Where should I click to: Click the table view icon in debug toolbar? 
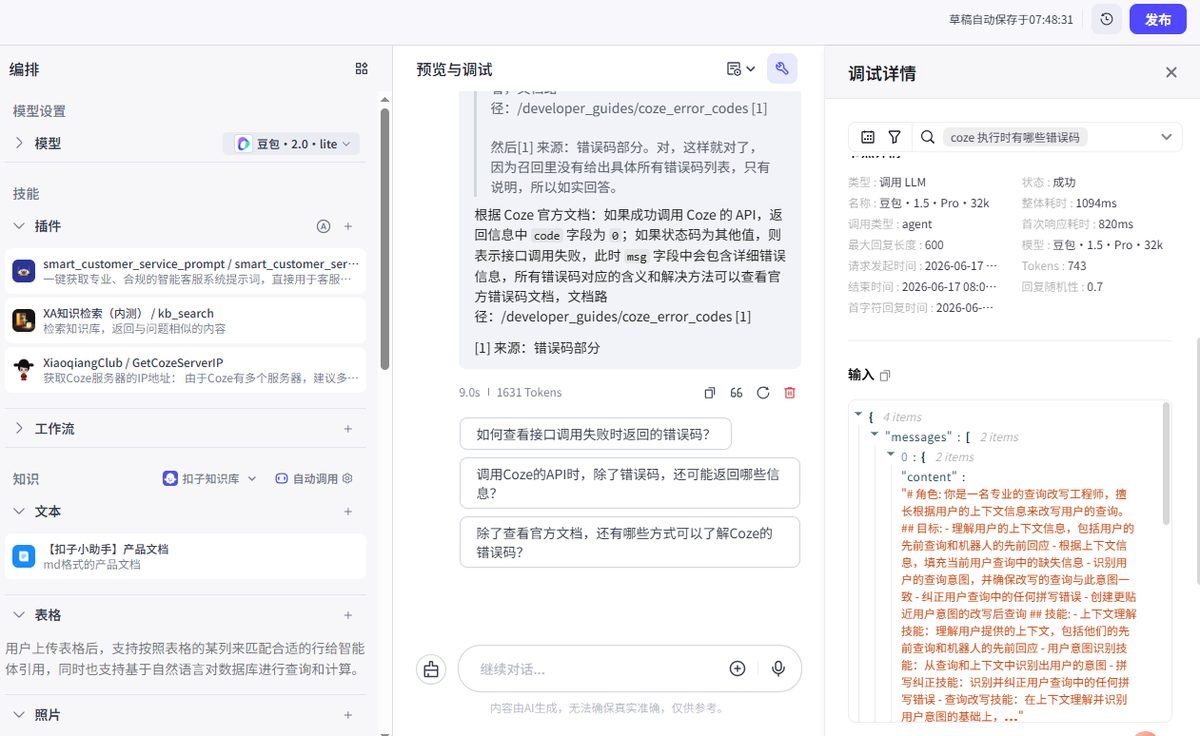(868, 137)
